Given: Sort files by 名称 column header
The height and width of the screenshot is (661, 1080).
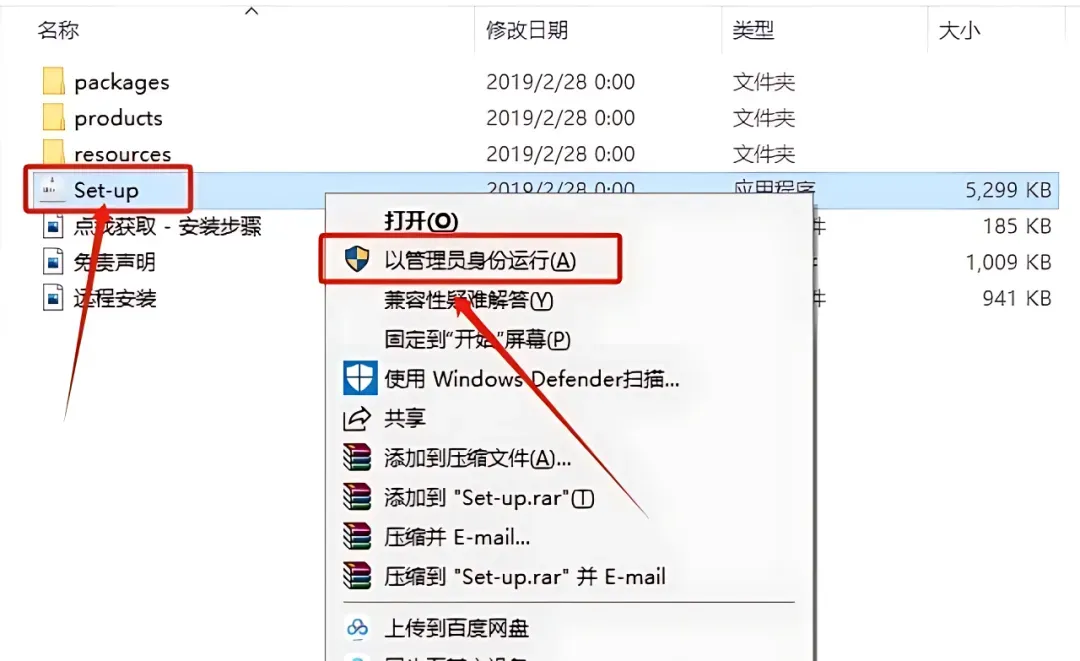Looking at the screenshot, I should (59, 30).
